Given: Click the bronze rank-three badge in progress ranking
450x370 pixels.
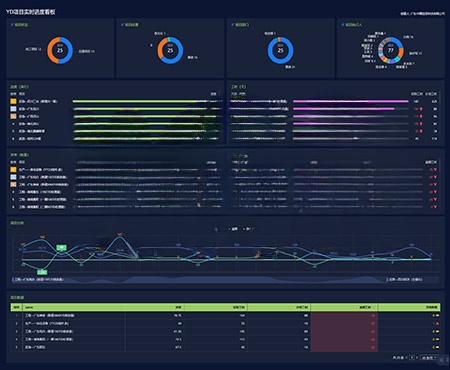Looking at the screenshot, I should tap(13, 116).
